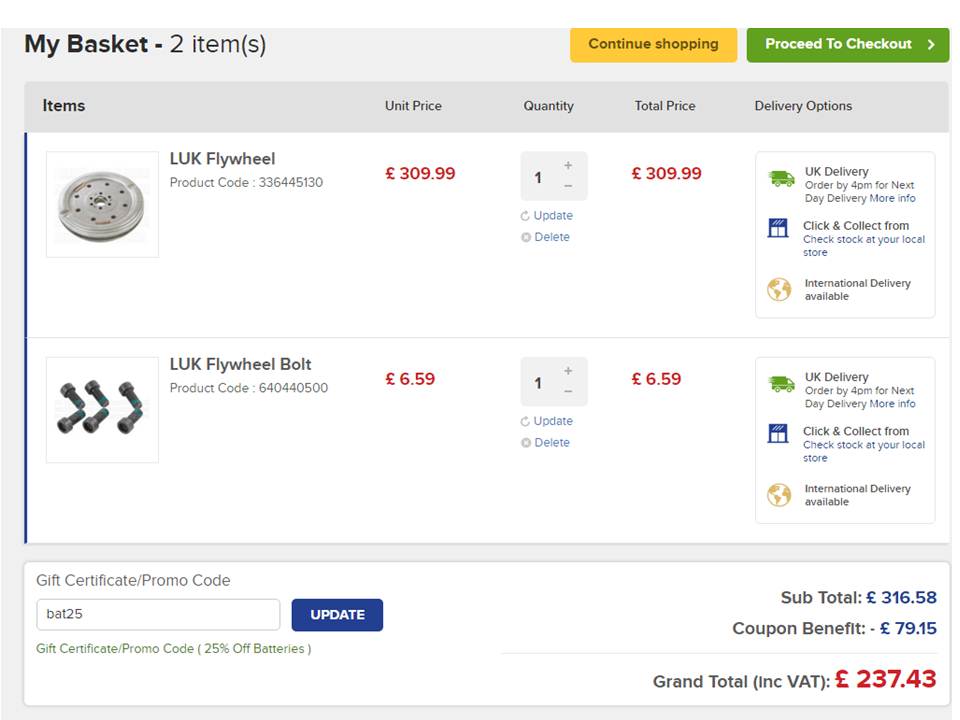This screenshot has height=720, width=960.
Task: Click the delete cross icon beside LUK Flywheel's Delete
Action: [x=526, y=238]
